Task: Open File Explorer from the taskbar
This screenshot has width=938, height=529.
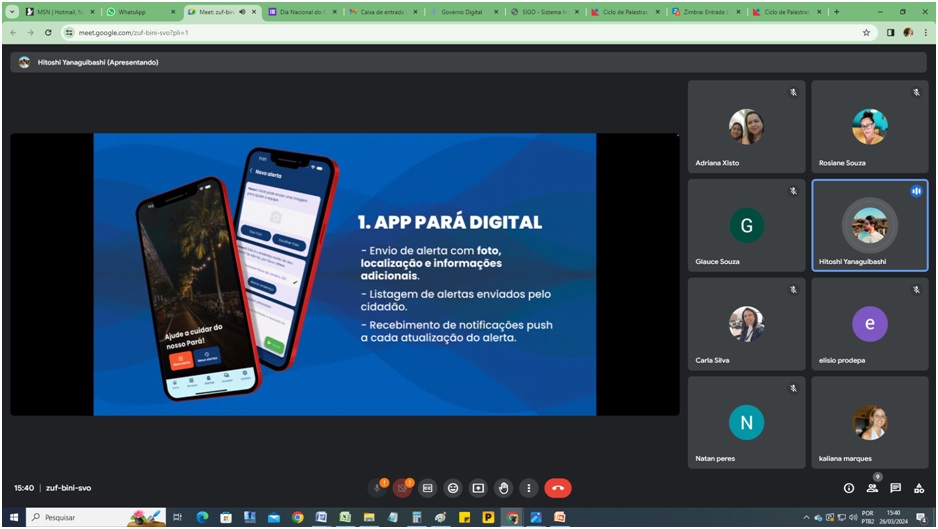Action: 369,518
